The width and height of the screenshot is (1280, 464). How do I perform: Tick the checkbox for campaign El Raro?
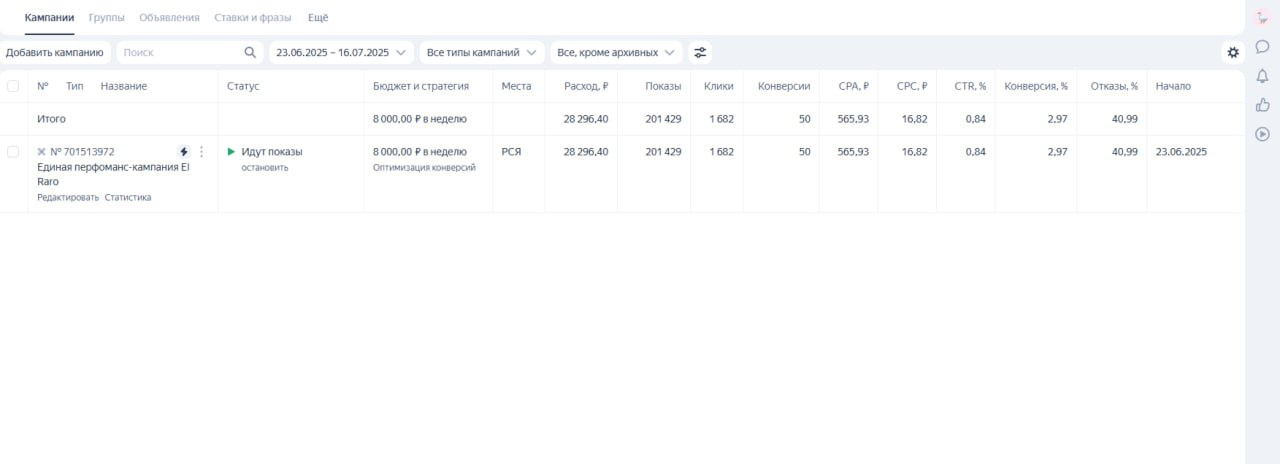[x=13, y=152]
